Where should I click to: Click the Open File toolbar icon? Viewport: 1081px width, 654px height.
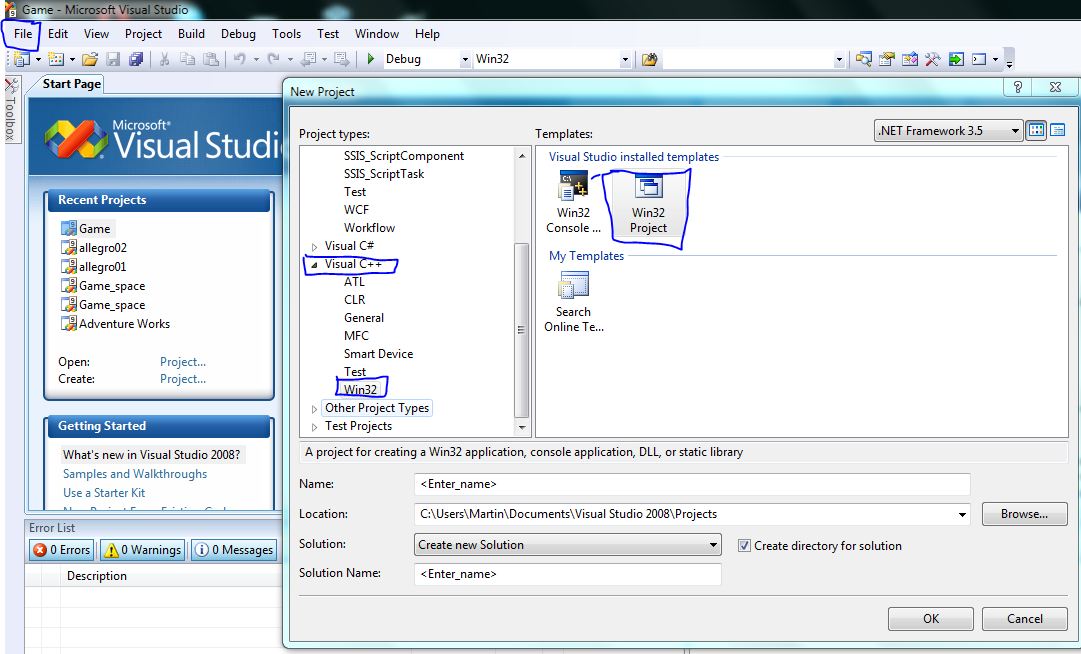(x=90, y=60)
